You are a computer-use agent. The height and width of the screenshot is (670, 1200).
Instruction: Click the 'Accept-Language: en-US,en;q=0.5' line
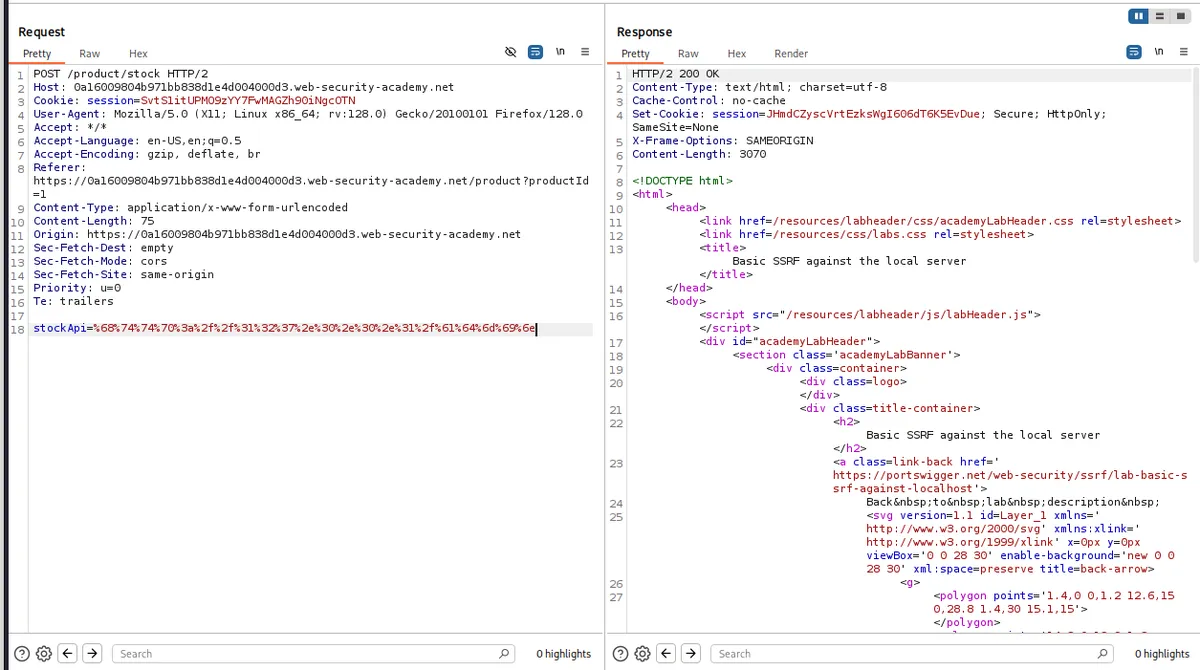pyautogui.click(x=137, y=141)
